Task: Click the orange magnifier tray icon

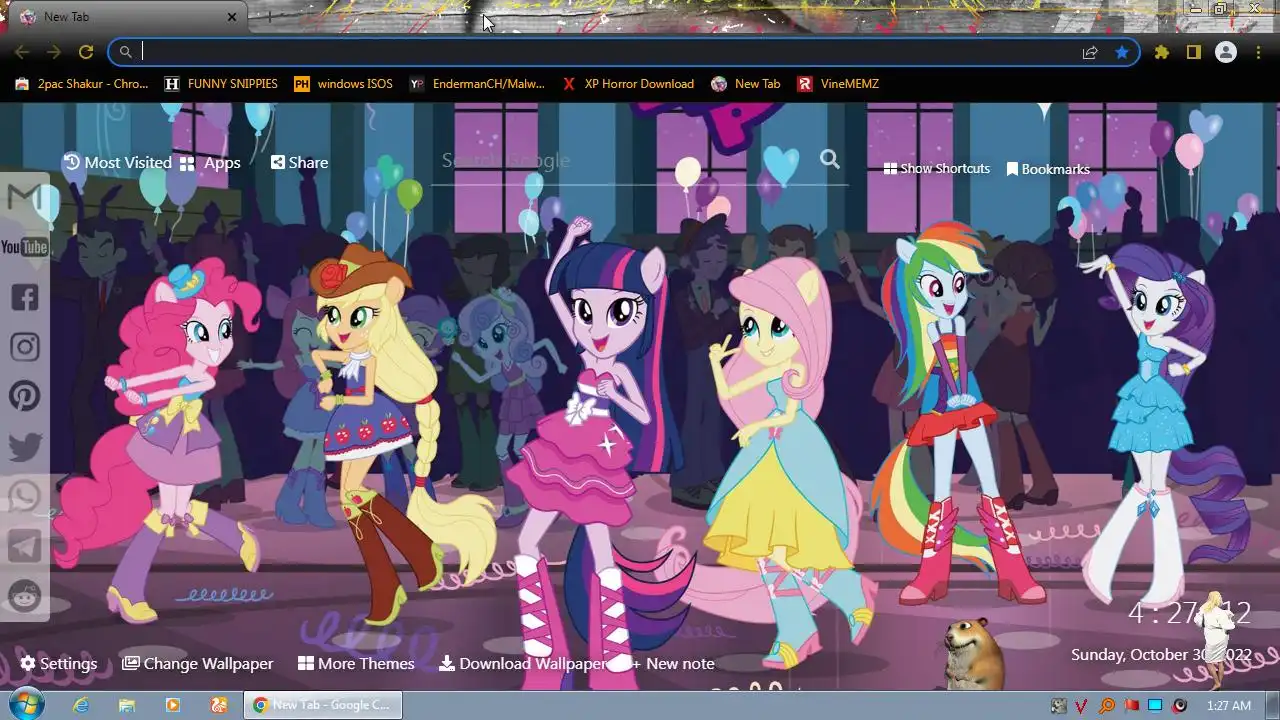Action: click(1107, 706)
